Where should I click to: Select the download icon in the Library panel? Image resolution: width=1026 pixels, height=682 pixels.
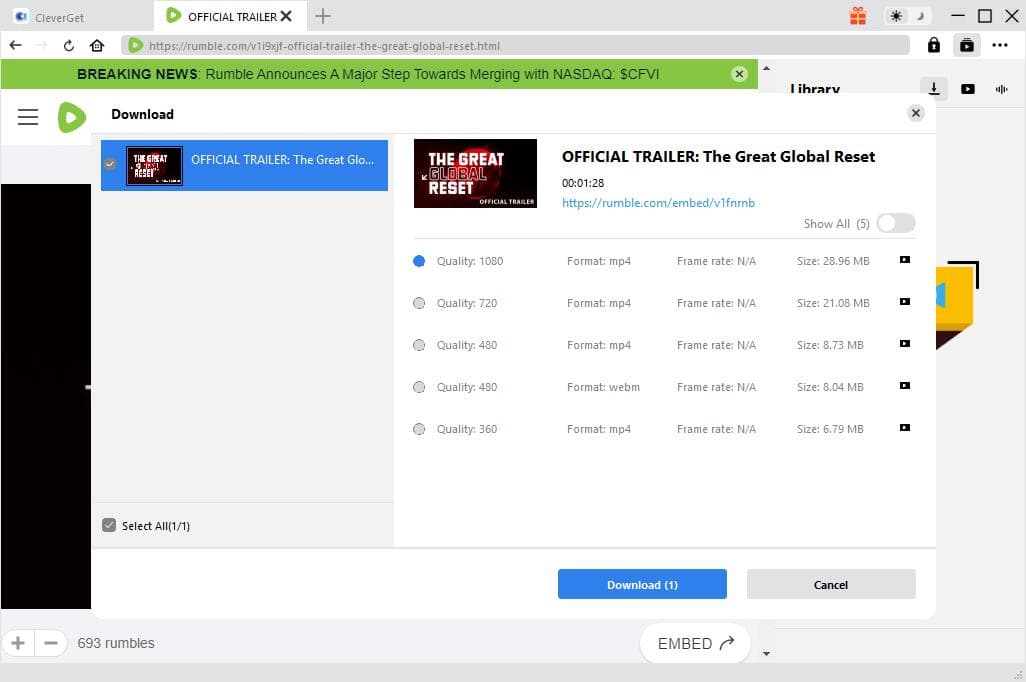(x=933, y=89)
